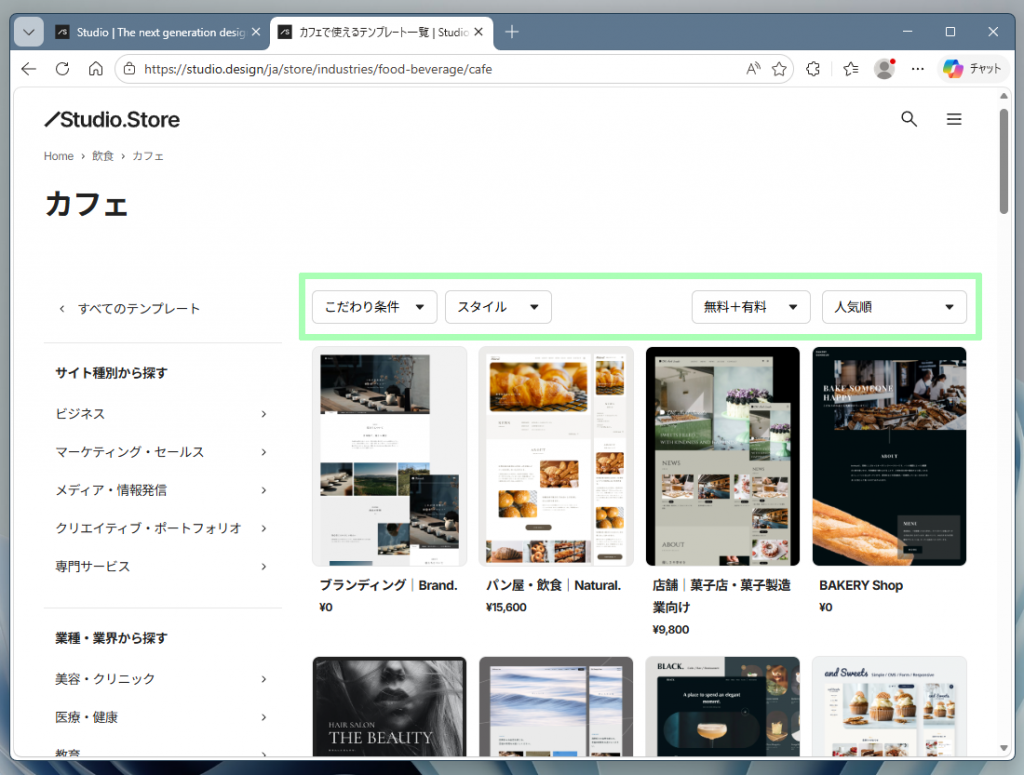The image size is (1024, 775).
Task: Close the Studio next generation tab
Action: (256, 32)
